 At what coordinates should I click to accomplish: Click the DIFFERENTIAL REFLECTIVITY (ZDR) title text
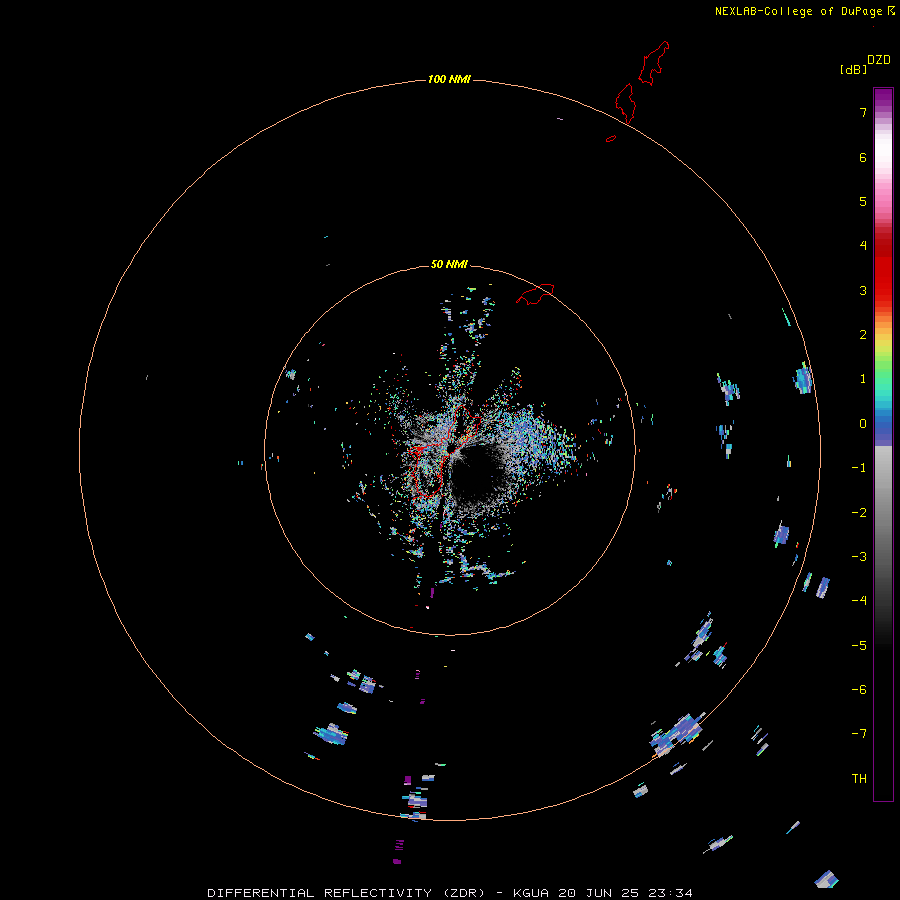pos(346,893)
